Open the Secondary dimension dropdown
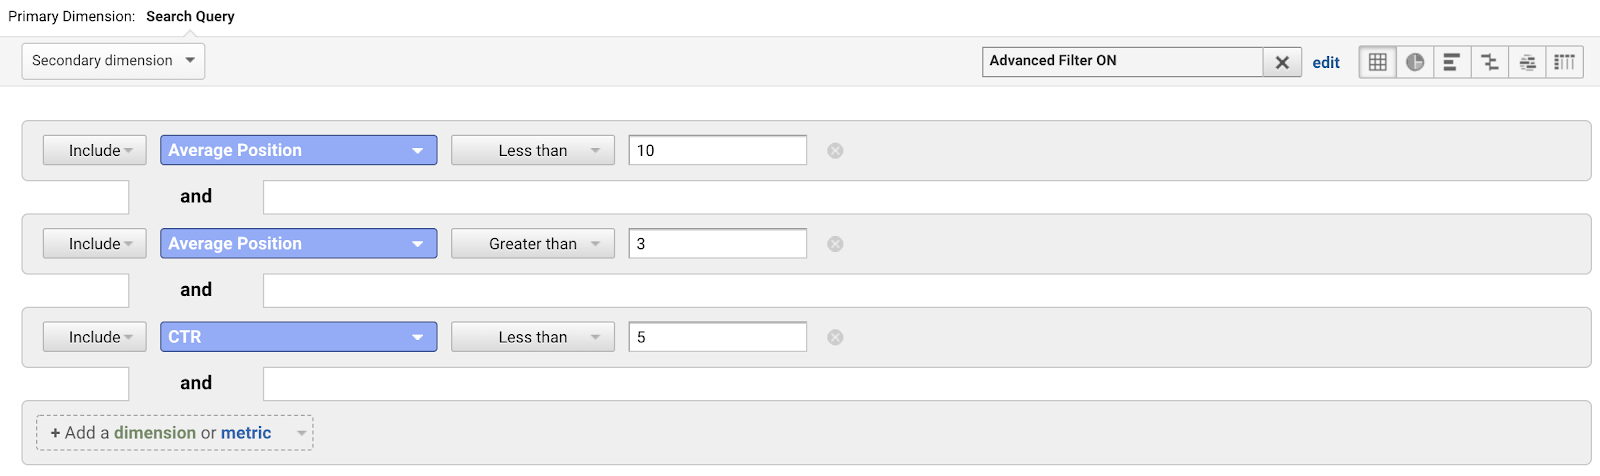The image size is (1600, 476). [x=113, y=61]
